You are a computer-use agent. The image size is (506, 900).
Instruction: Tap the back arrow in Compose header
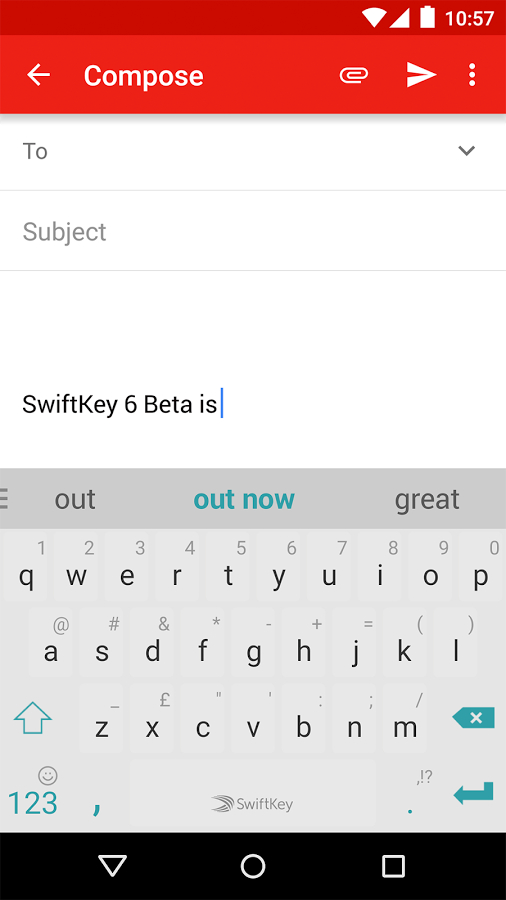pyautogui.click(x=38, y=75)
